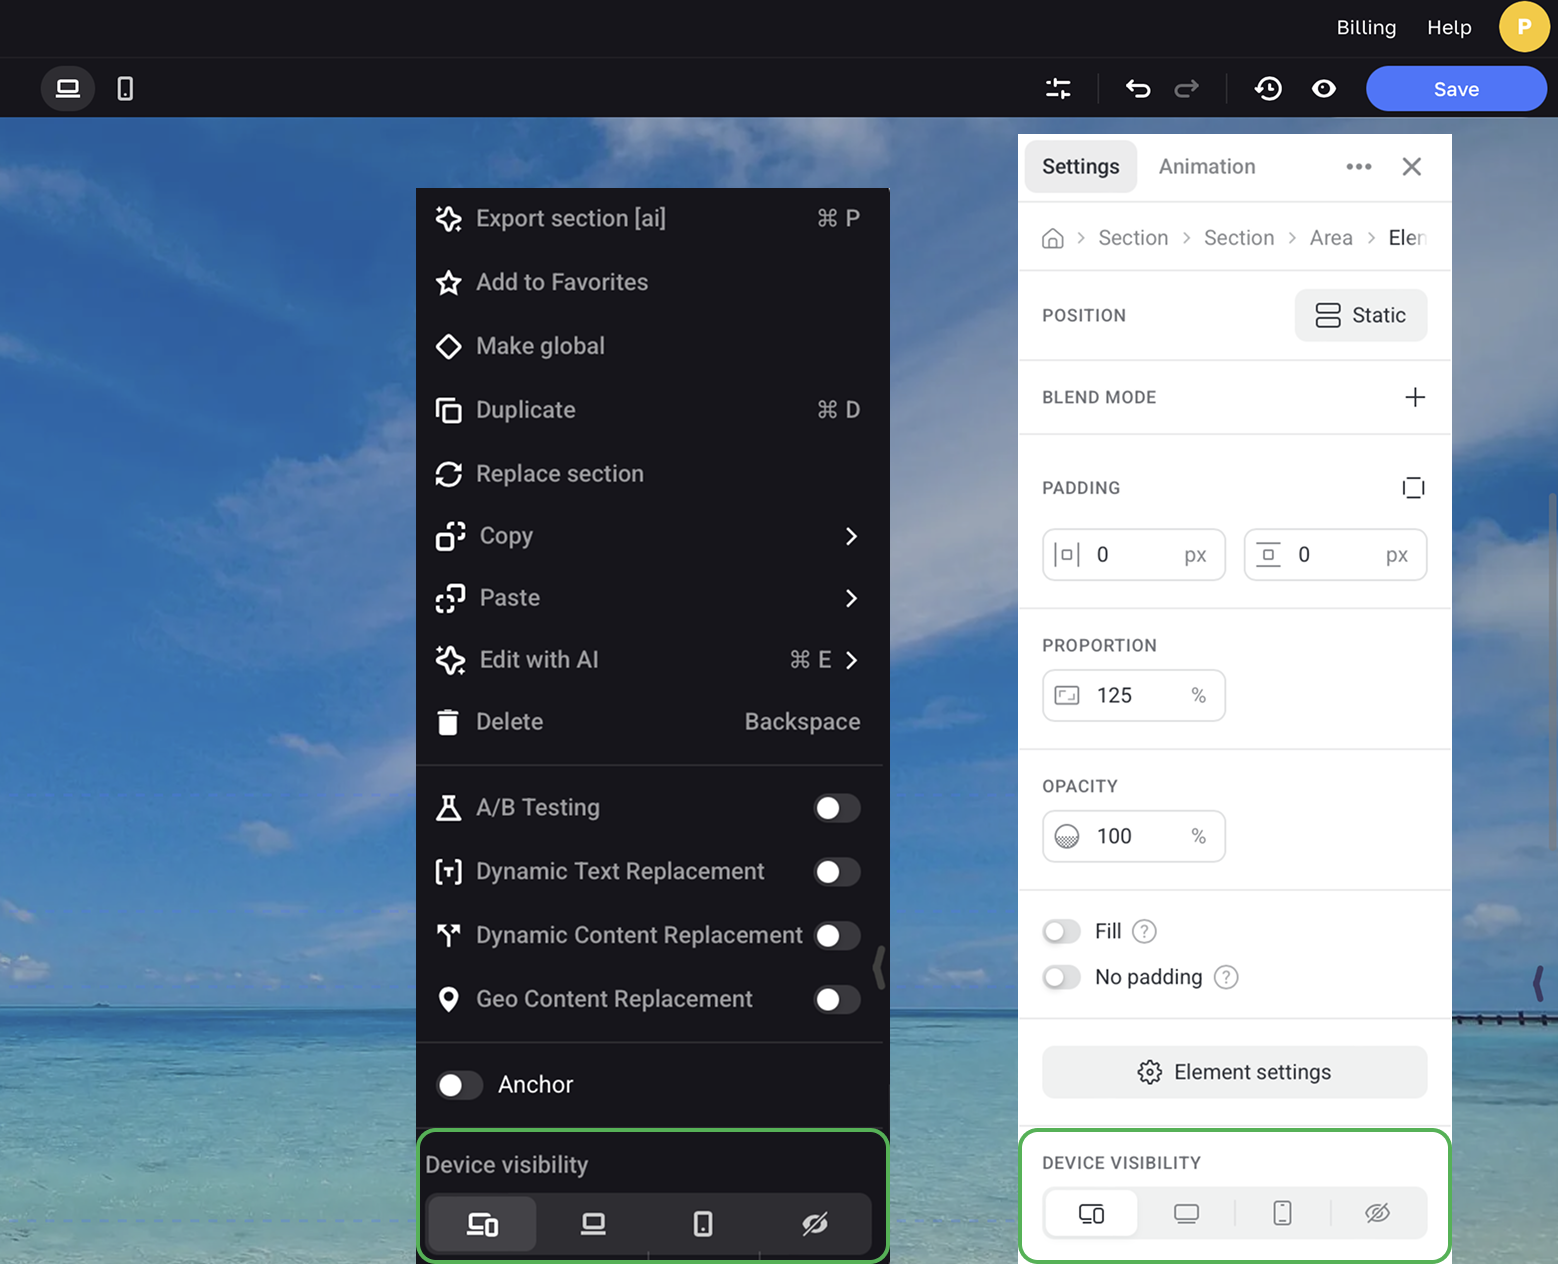Open the Position Static dropdown
Image resolution: width=1558 pixels, height=1264 pixels.
[1360, 316]
